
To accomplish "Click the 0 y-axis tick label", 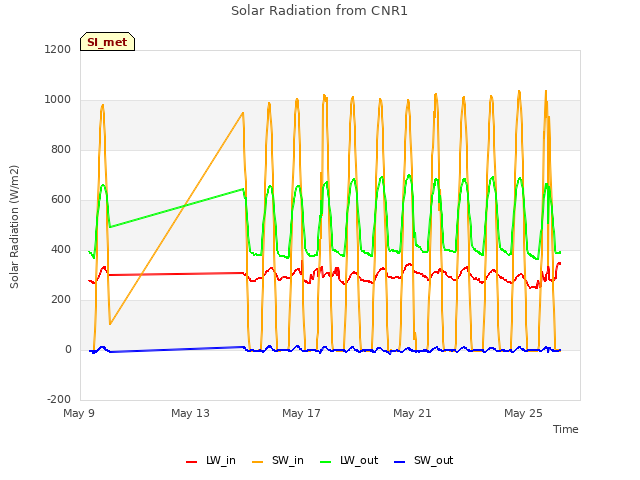I will coord(68,349).
